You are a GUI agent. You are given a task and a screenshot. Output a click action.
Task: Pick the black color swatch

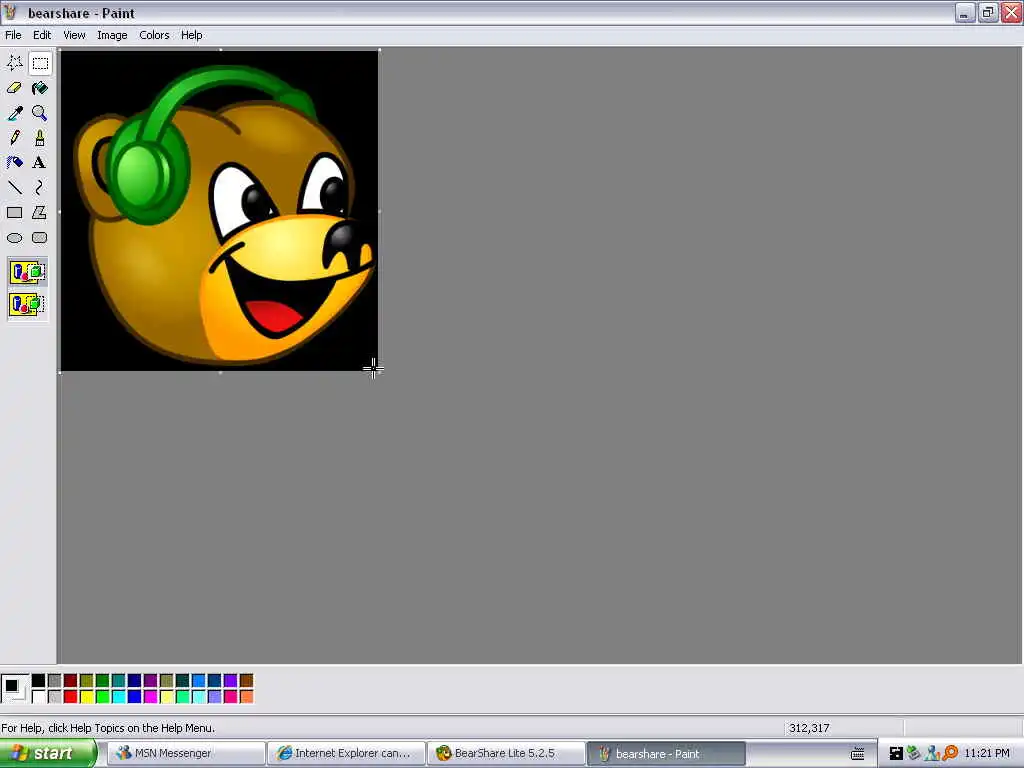(39, 681)
